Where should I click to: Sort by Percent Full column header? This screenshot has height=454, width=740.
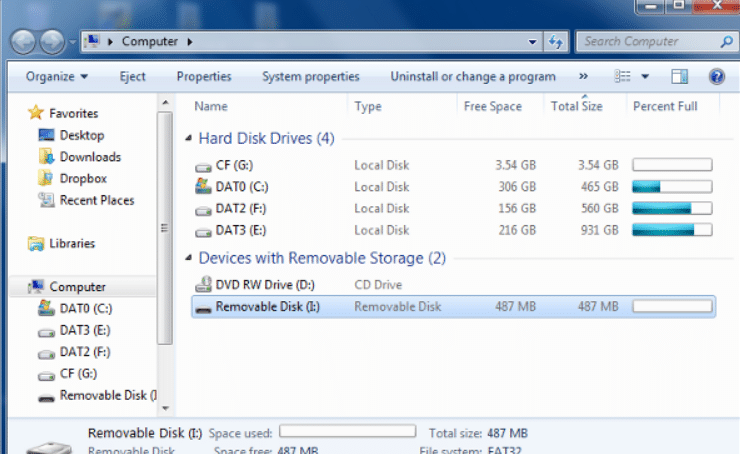[665, 106]
